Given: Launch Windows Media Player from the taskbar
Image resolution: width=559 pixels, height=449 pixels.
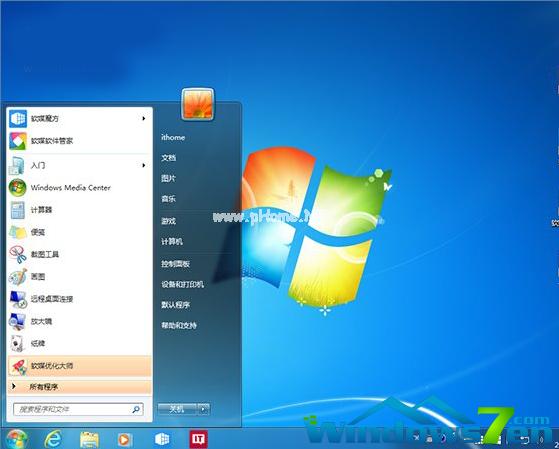Looking at the screenshot, I should pos(124,440).
